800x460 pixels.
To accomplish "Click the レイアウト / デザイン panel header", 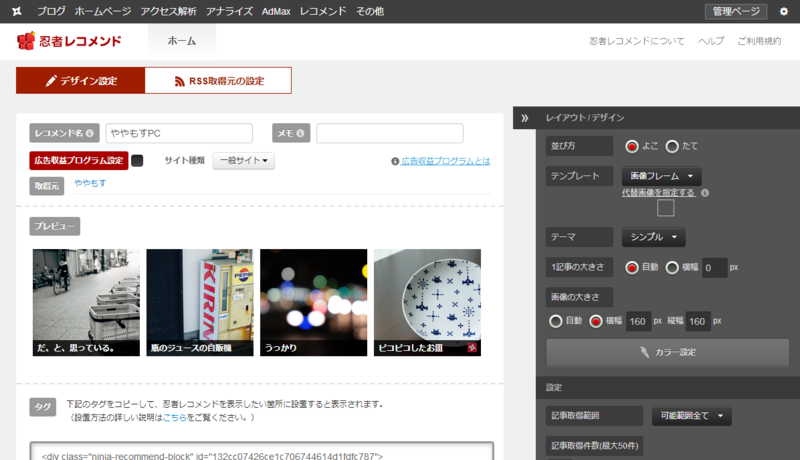I will point(656,118).
